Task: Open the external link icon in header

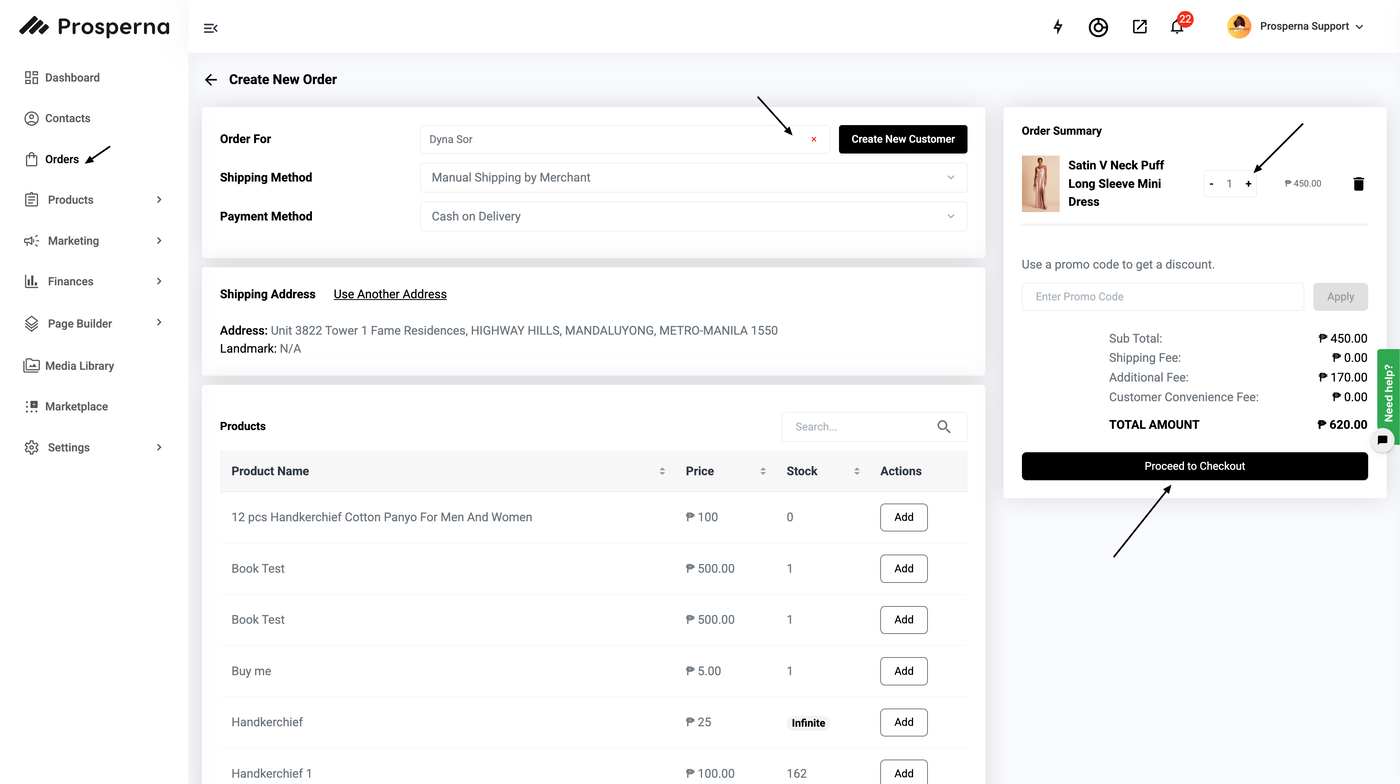Action: (1140, 27)
